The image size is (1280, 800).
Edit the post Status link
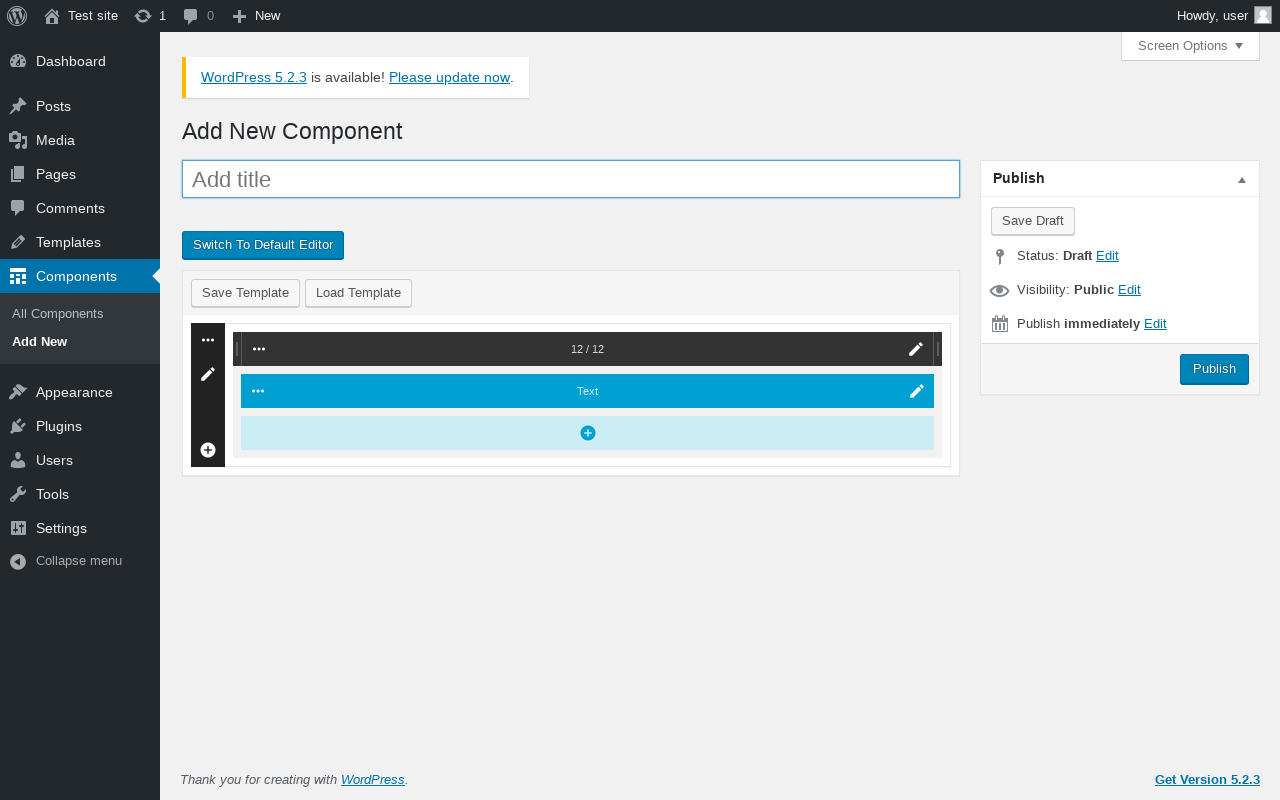(1107, 256)
